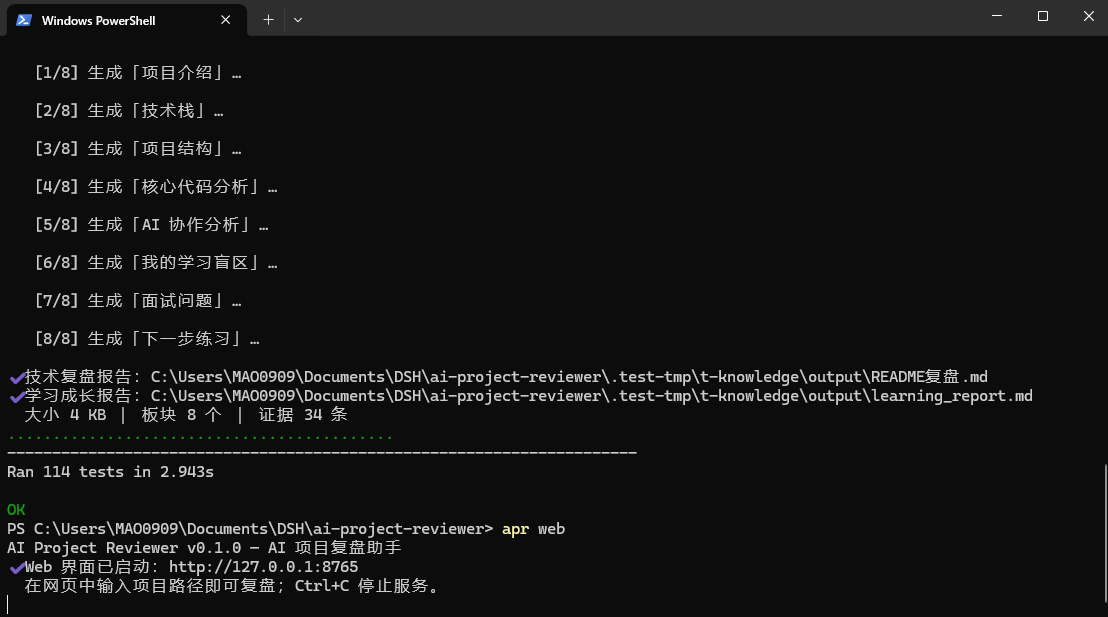Click the green OK test result

(16, 510)
